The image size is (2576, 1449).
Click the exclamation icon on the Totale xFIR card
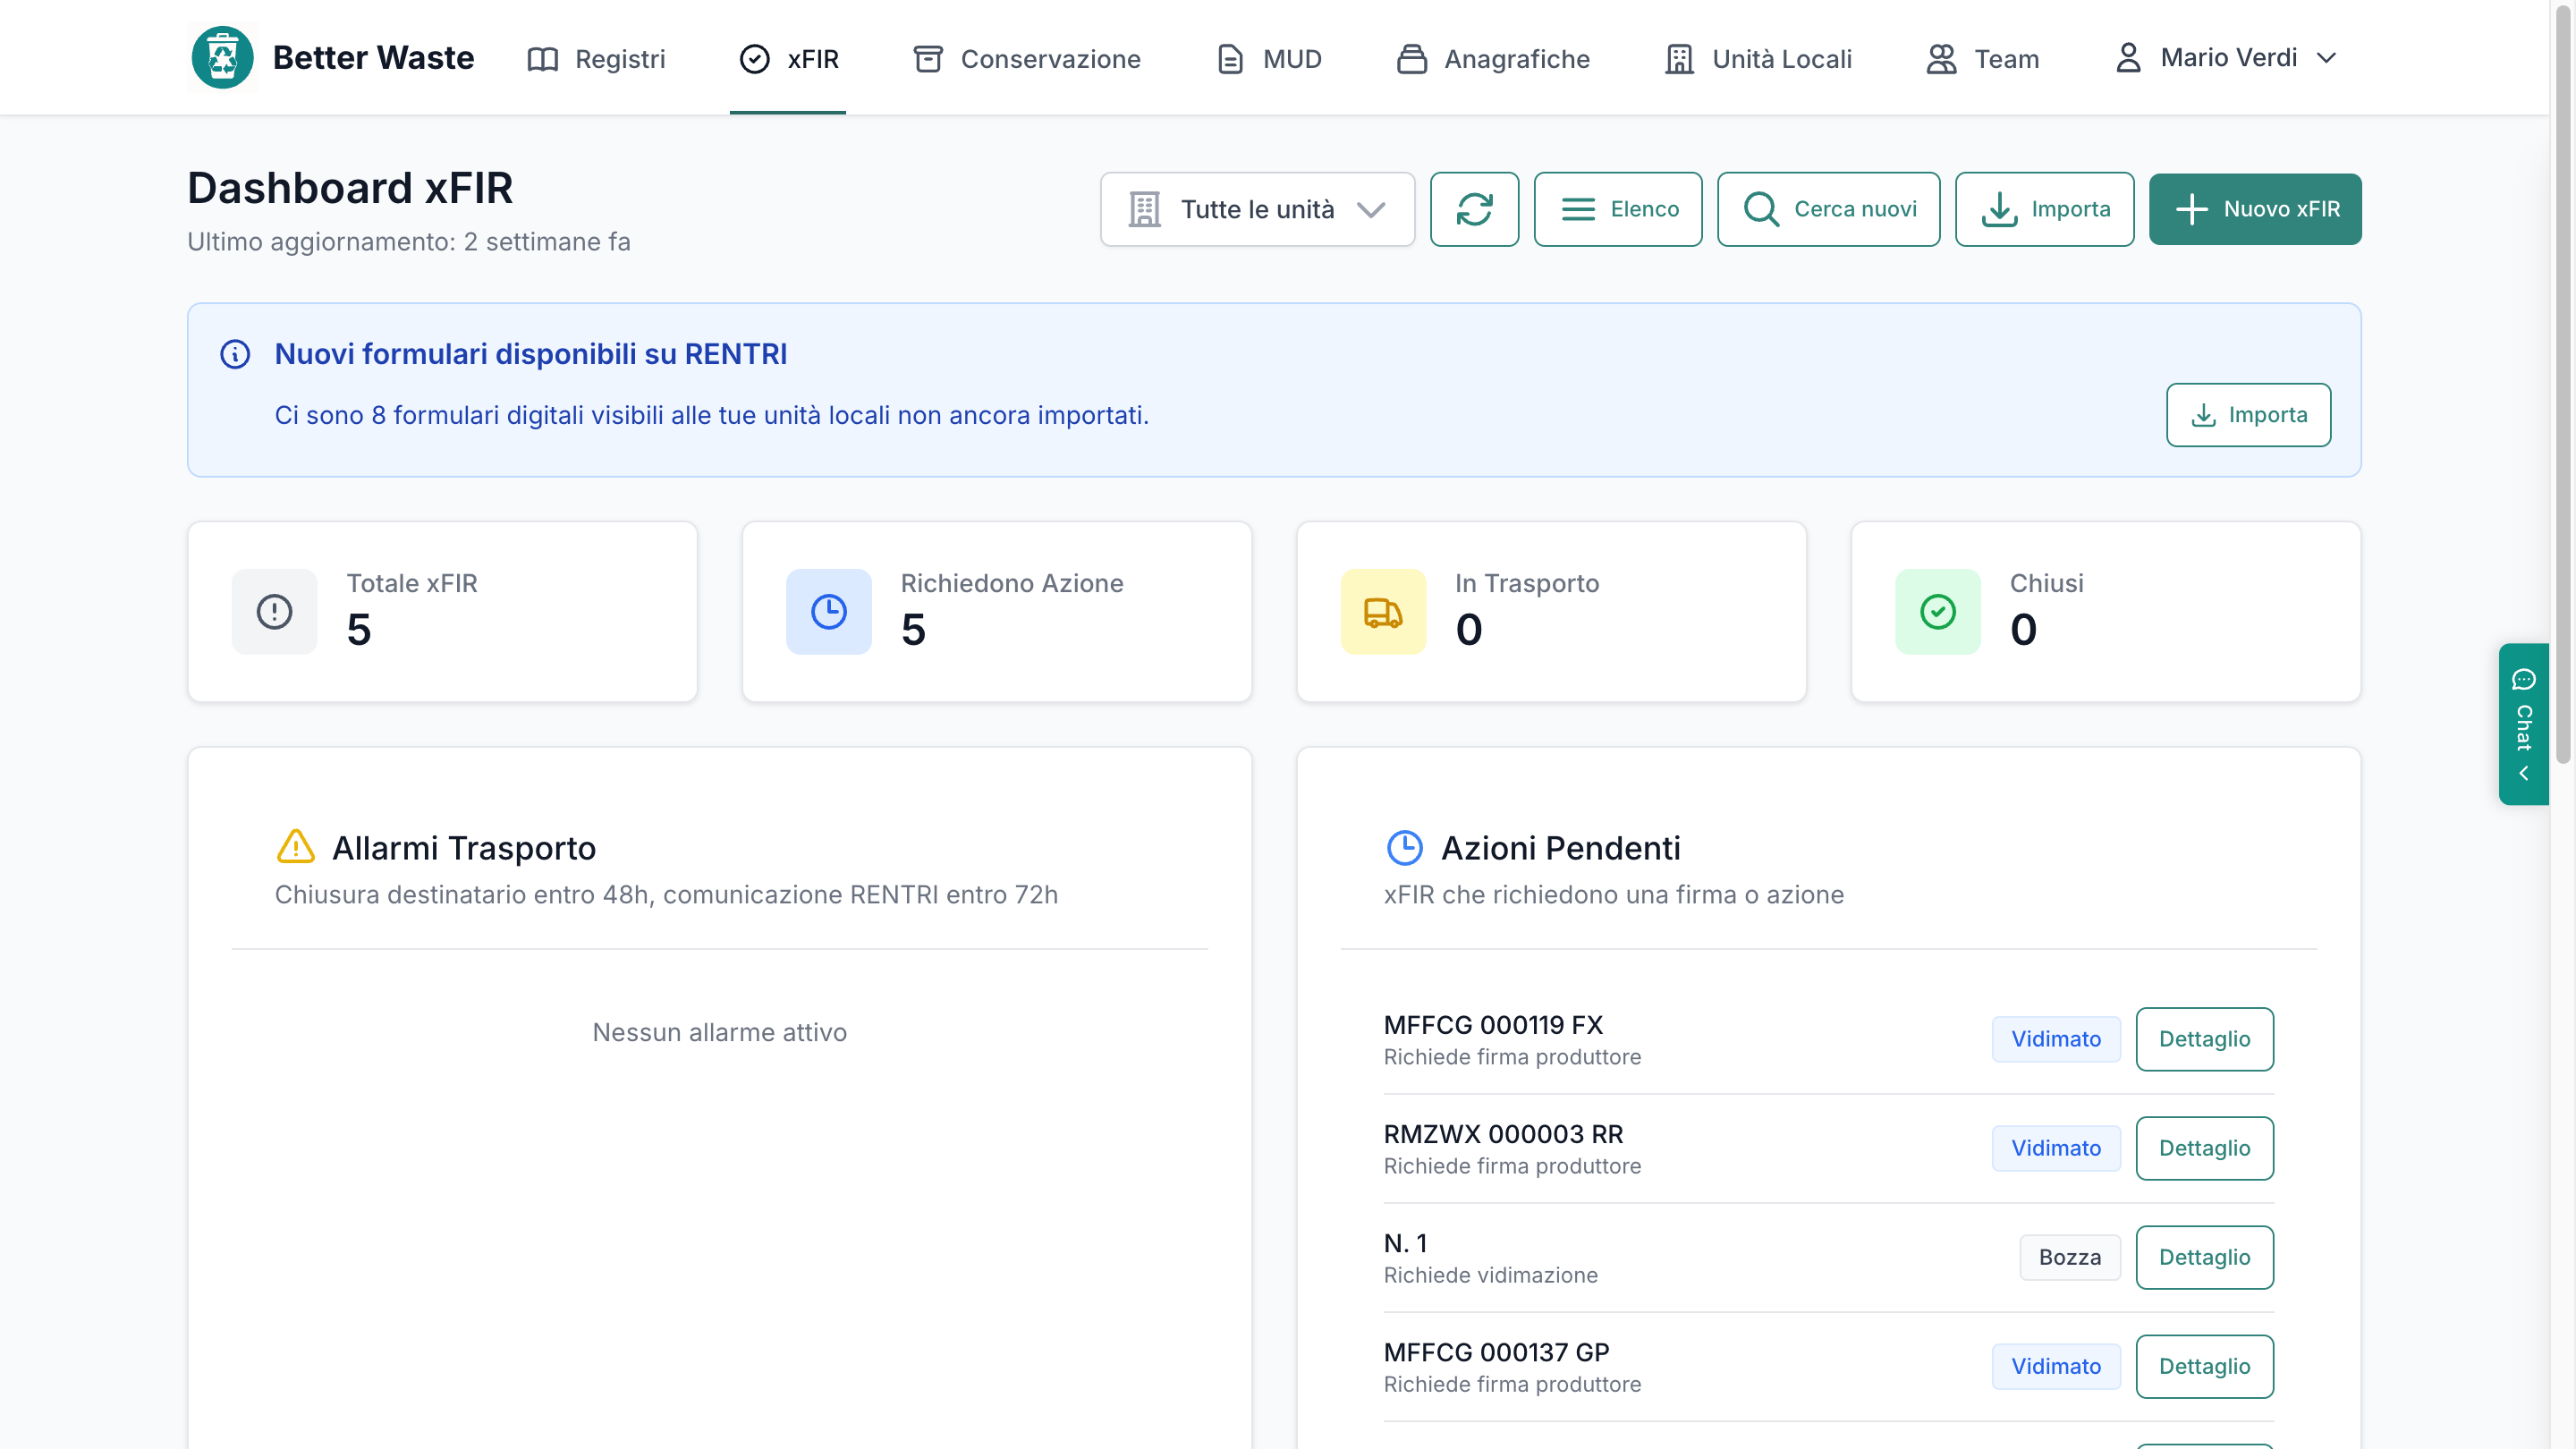click(274, 612)
